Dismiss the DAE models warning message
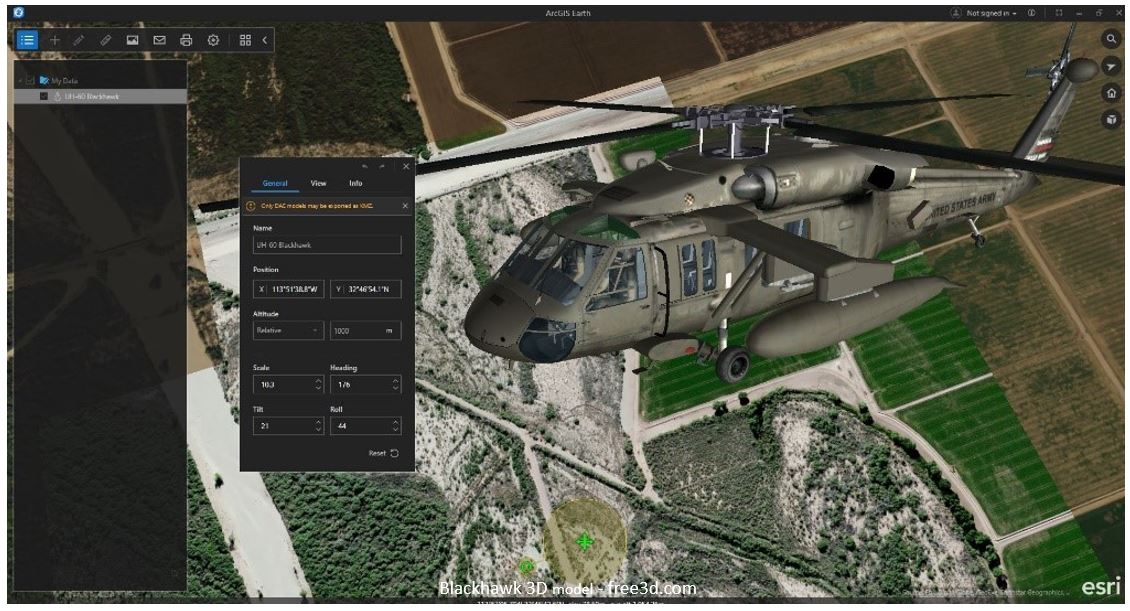The width and height of the screenshot is (1130, 611). 405,206
